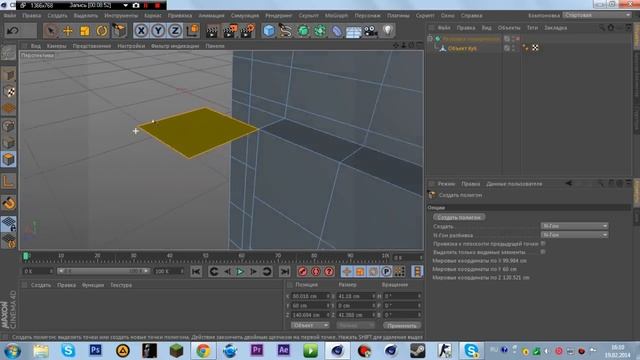Toggle the position keyframe channel button
This screenshot has width=640, height=360.
pos(347,271)
